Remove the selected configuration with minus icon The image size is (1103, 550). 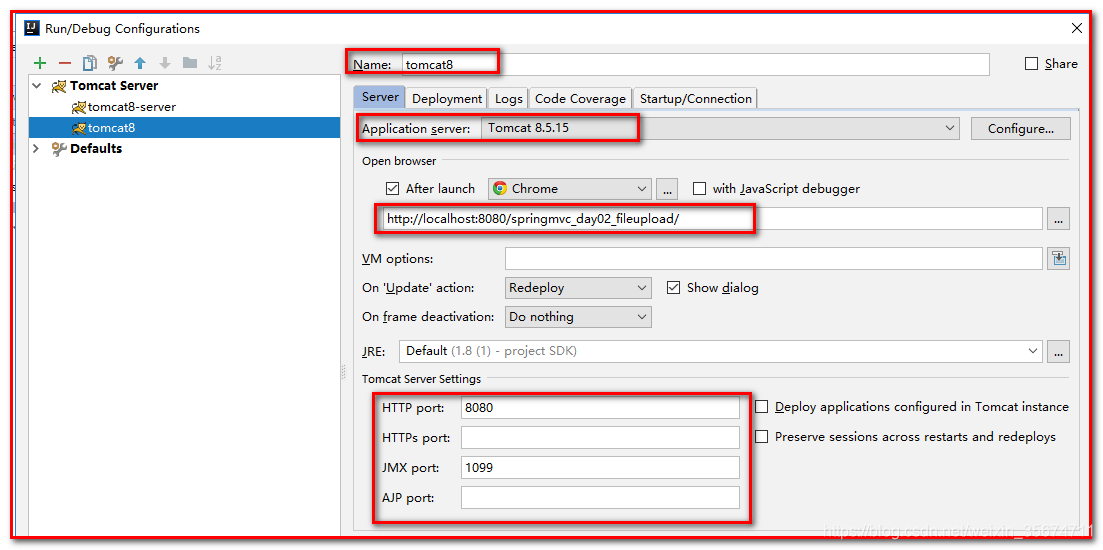(65, 63)
